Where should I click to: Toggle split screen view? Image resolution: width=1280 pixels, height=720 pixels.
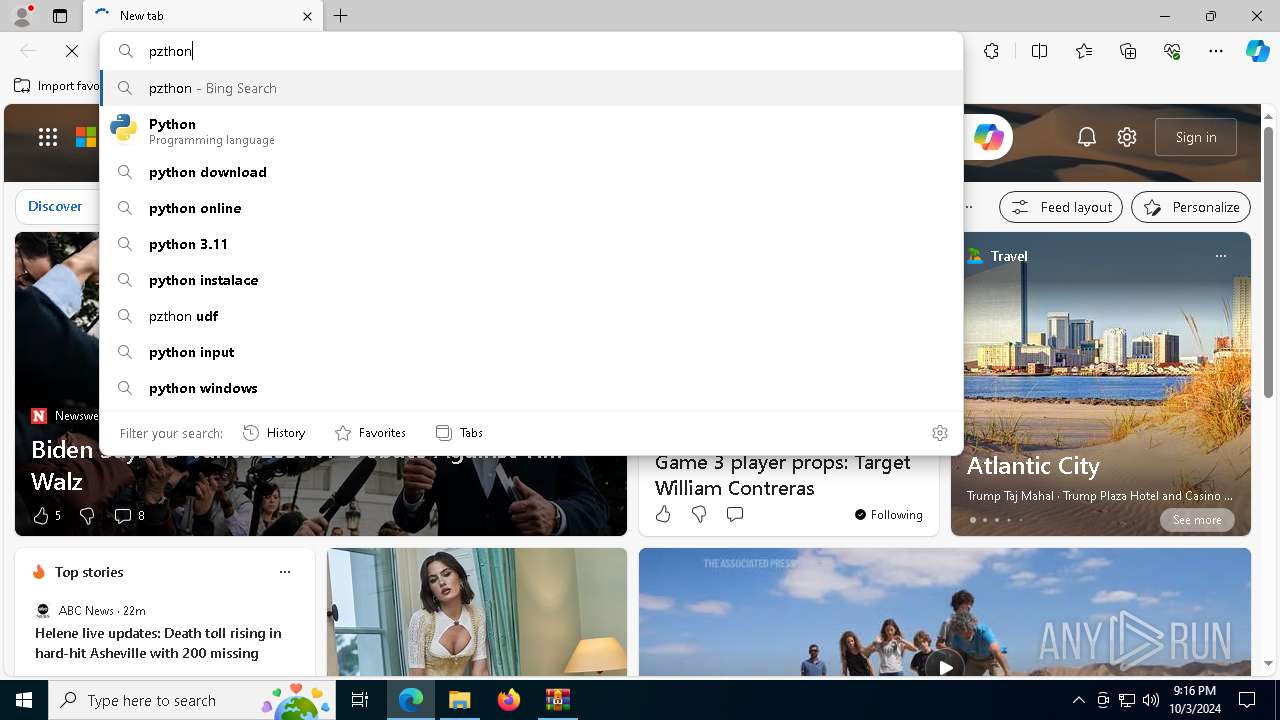coord(1039,51)
